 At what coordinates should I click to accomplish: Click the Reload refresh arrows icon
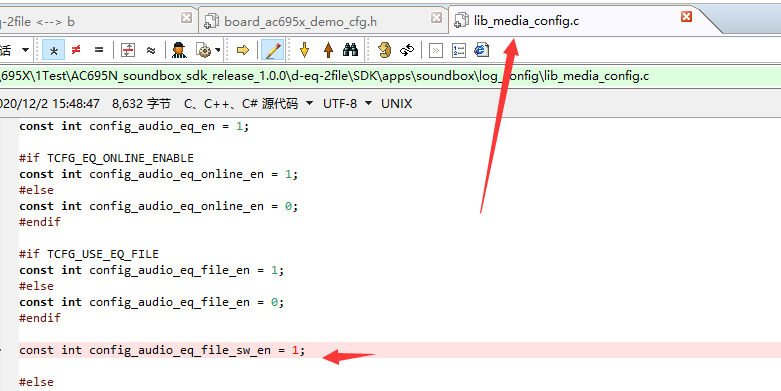tap(407, 50)
